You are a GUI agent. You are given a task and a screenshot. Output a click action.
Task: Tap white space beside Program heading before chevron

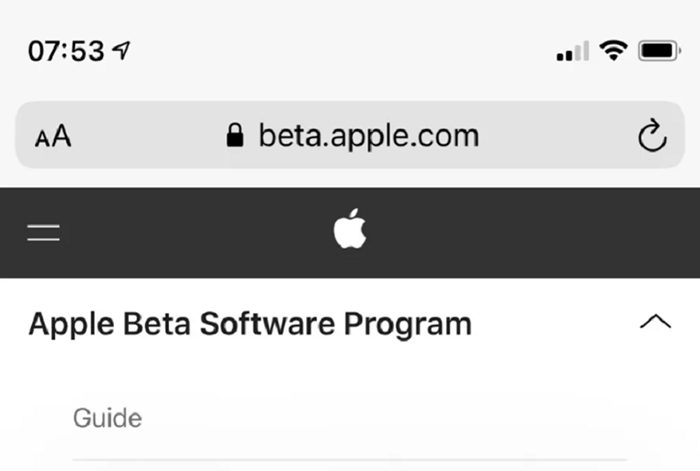(556, 323)
